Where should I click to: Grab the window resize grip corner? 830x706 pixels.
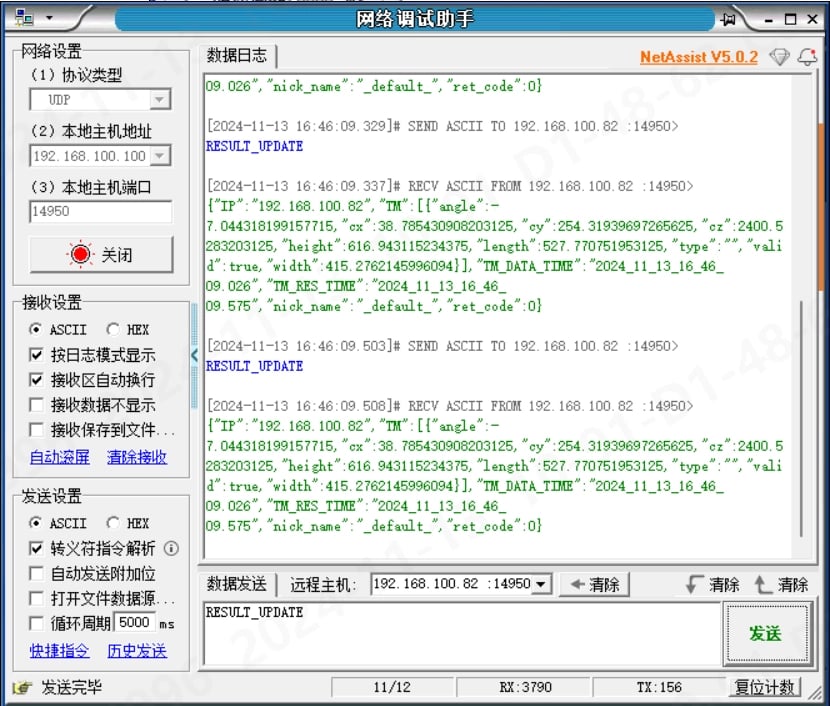click(x=816, y=692)
